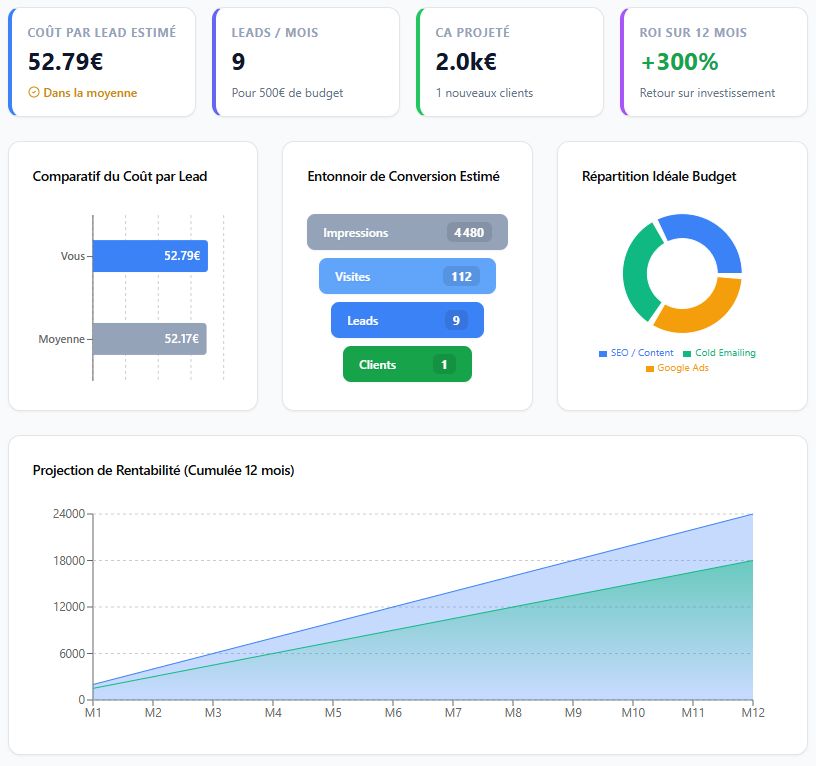Image resolution: width=816 pixels, height=766 pixels.
Task: Select the Visites funnel stage
Action: pos(407,277)
